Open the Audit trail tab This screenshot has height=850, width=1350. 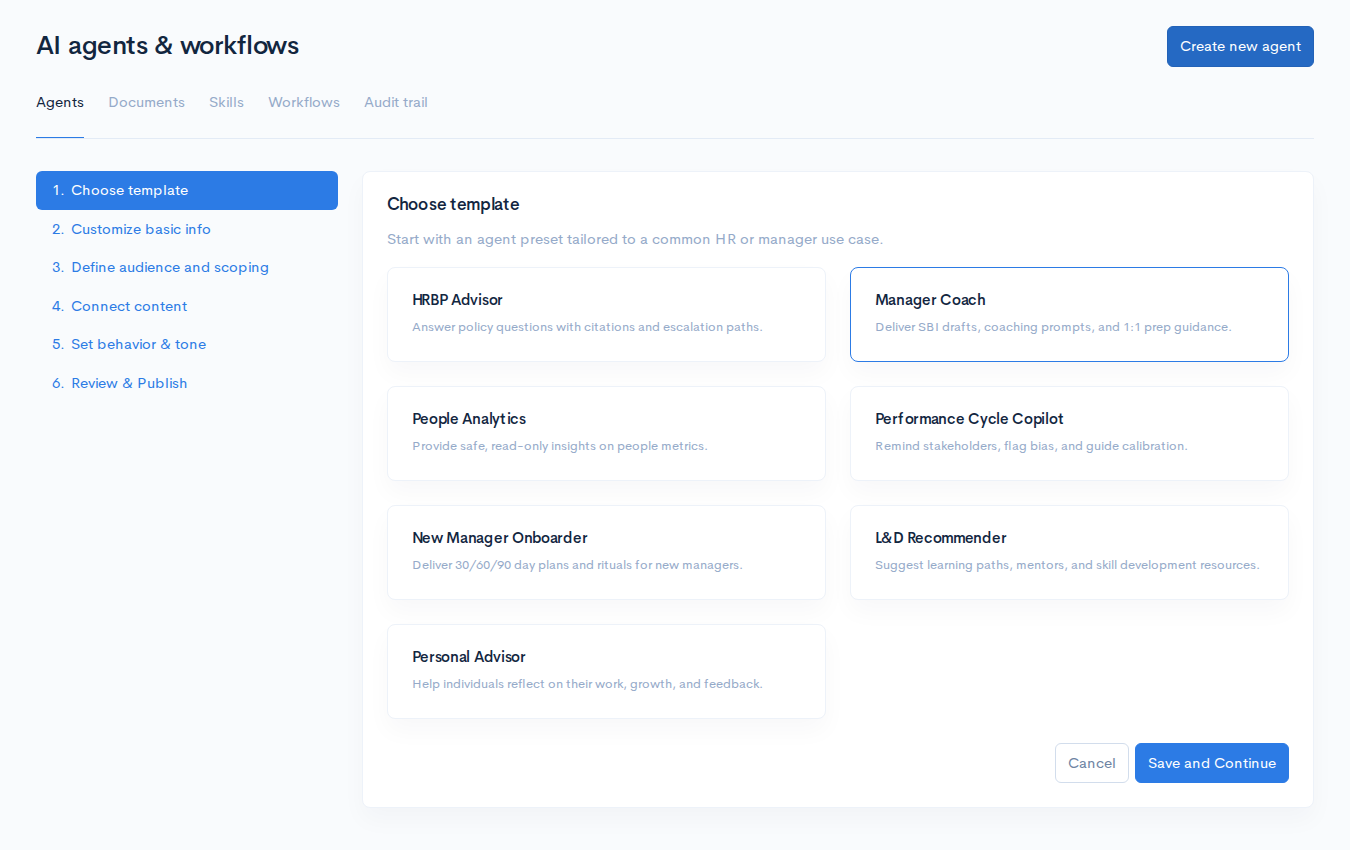pos(395,102)
